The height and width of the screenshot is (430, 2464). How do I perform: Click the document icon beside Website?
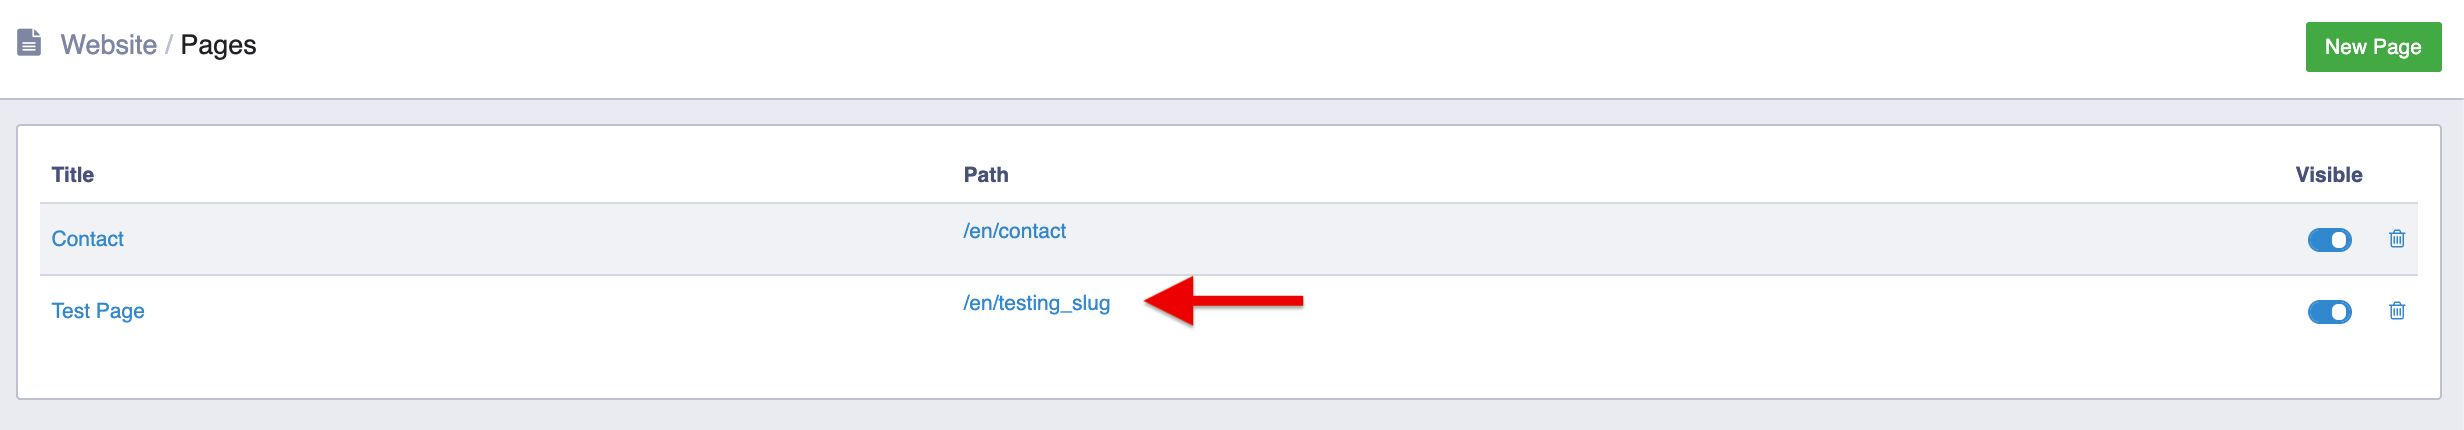(x=29, y=43)
